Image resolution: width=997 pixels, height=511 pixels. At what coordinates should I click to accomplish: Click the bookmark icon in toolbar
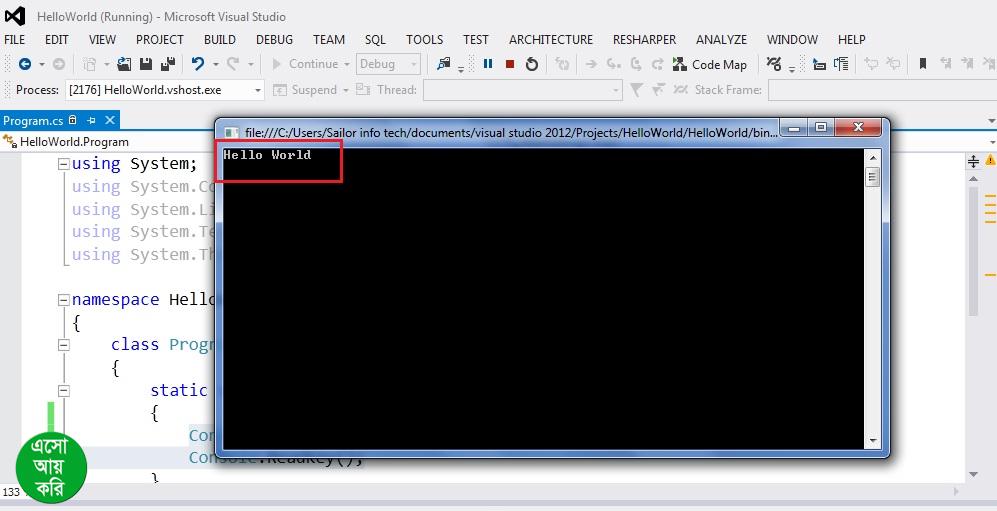point(922,64)
